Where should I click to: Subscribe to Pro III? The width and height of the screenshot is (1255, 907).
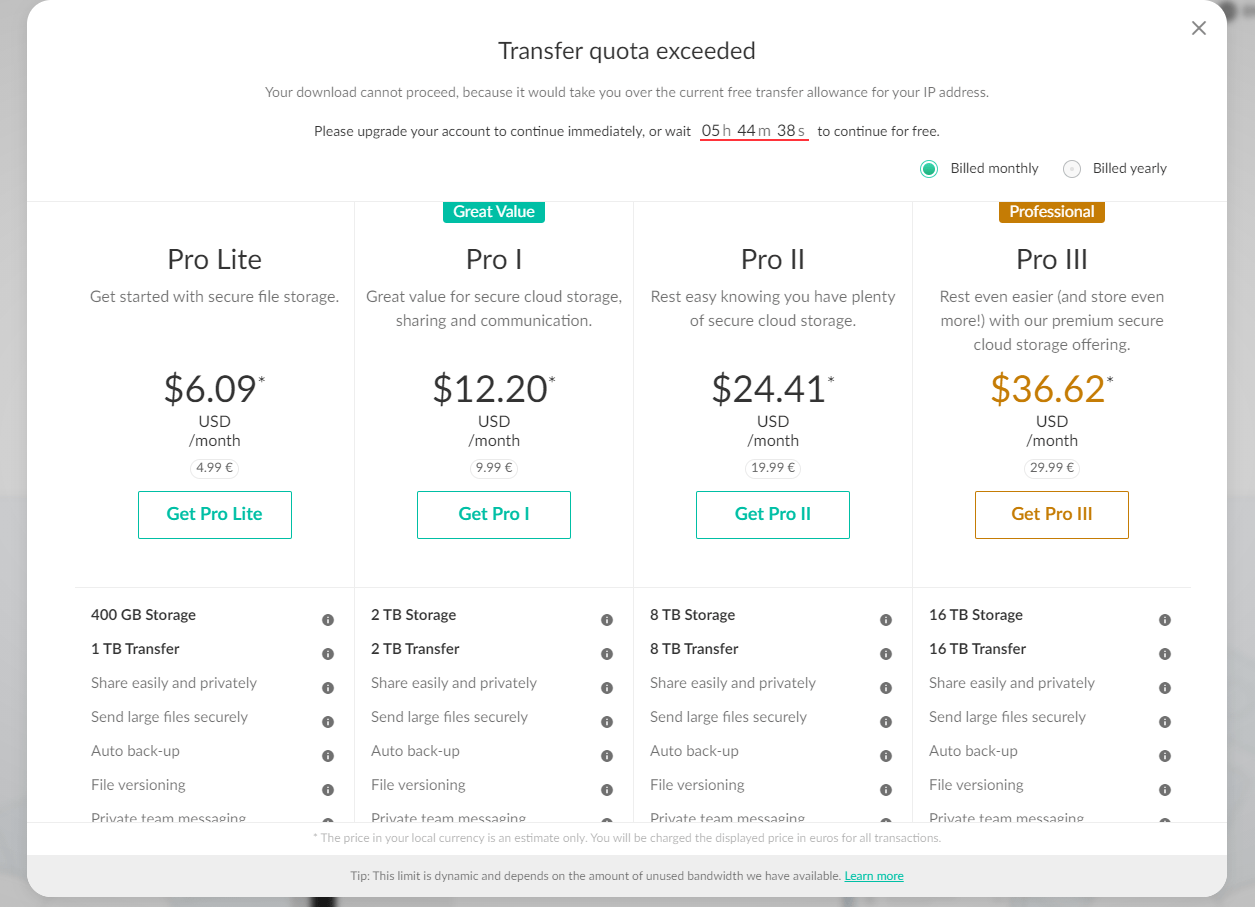[1051, 514]
